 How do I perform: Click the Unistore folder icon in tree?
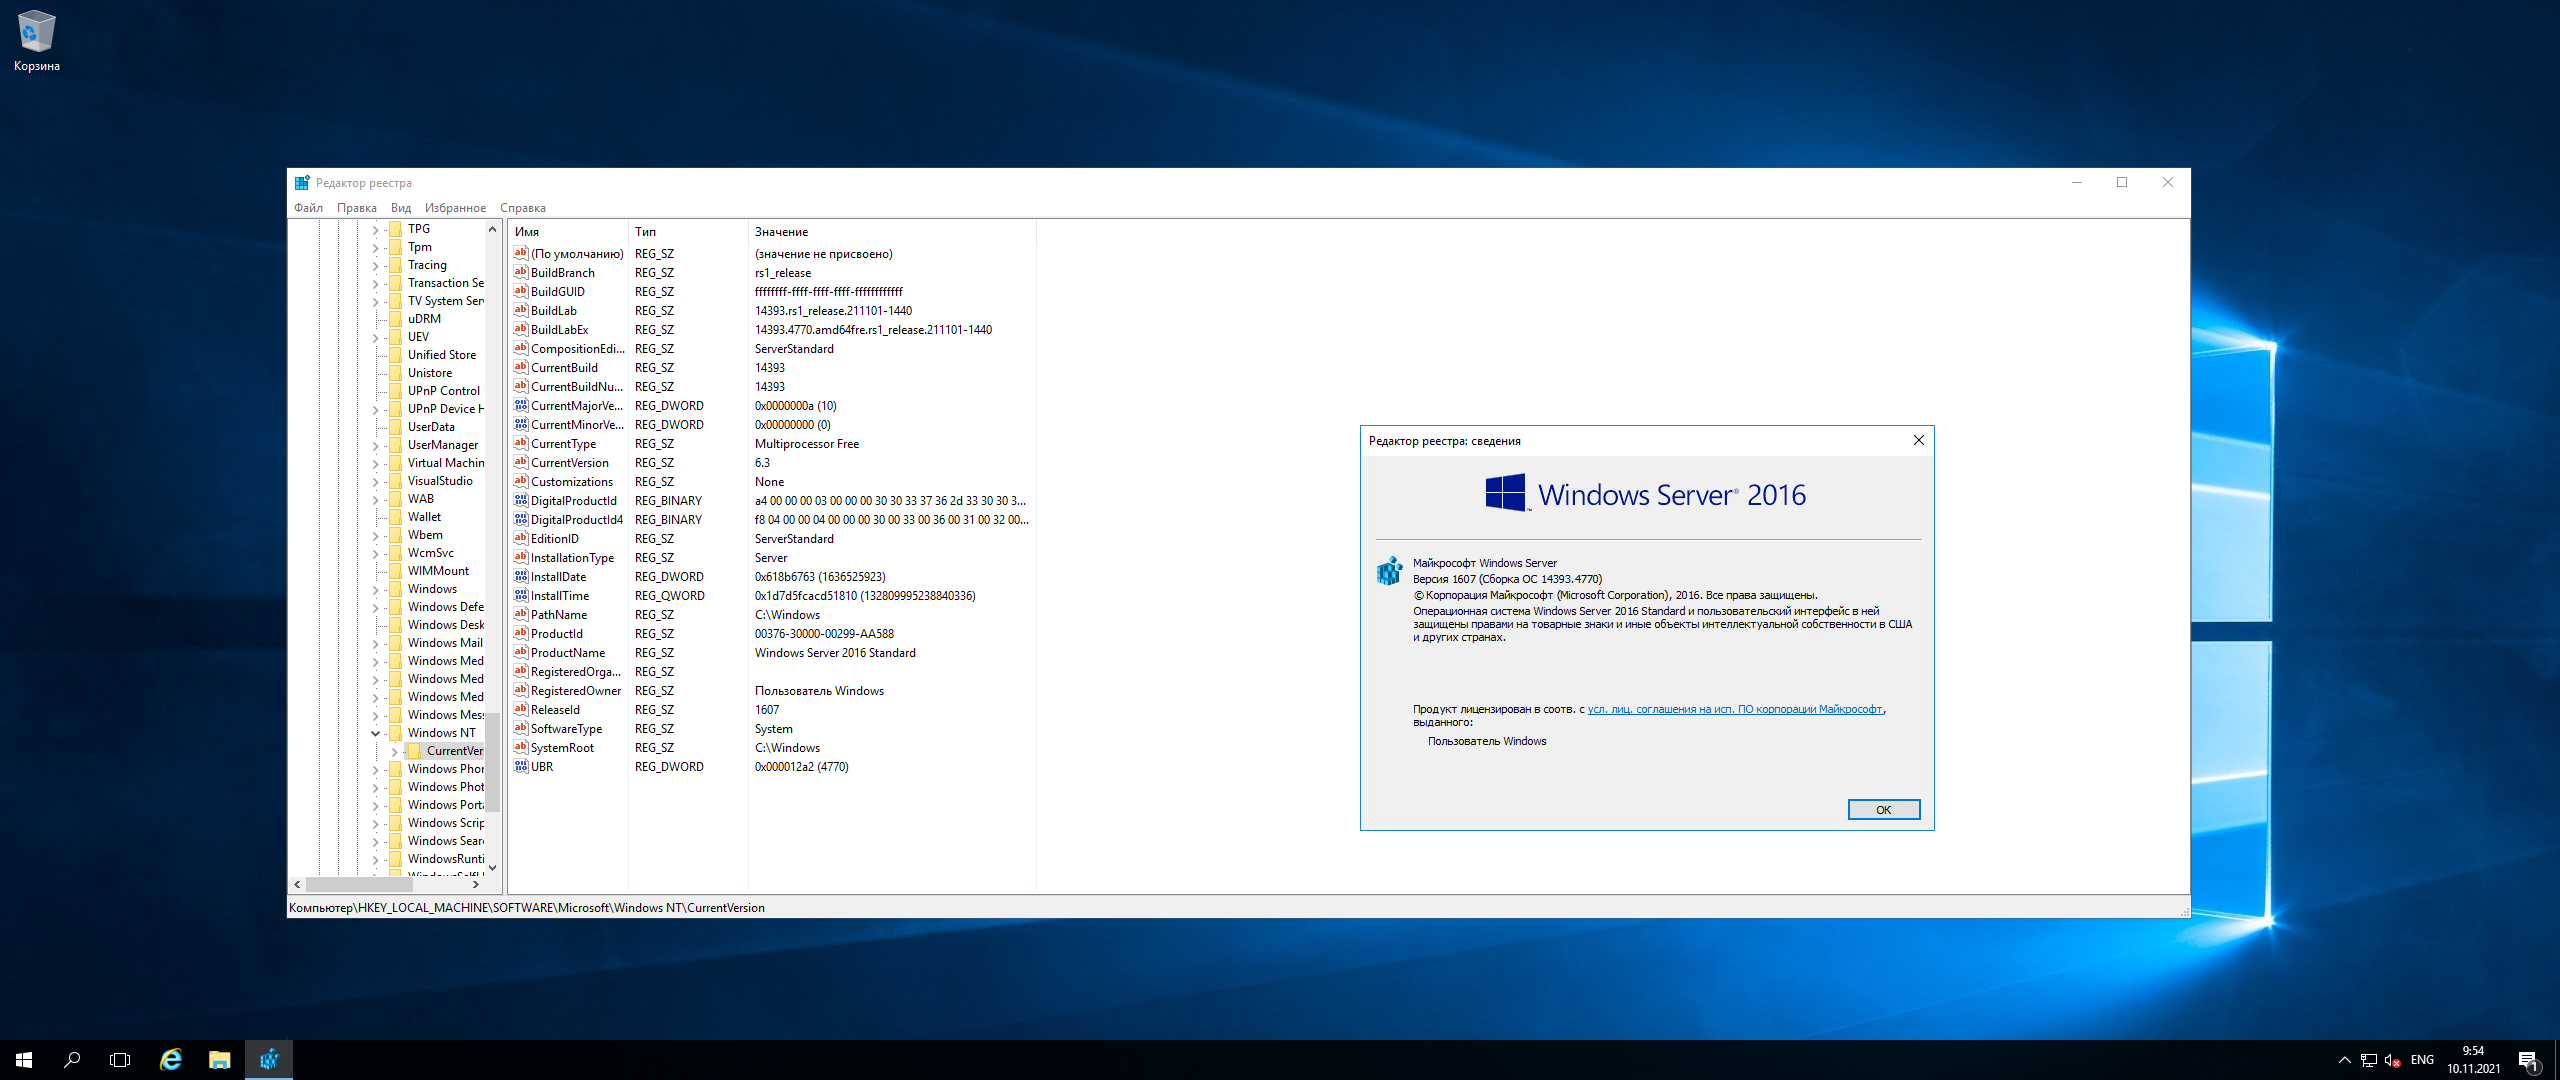[396, 373]
